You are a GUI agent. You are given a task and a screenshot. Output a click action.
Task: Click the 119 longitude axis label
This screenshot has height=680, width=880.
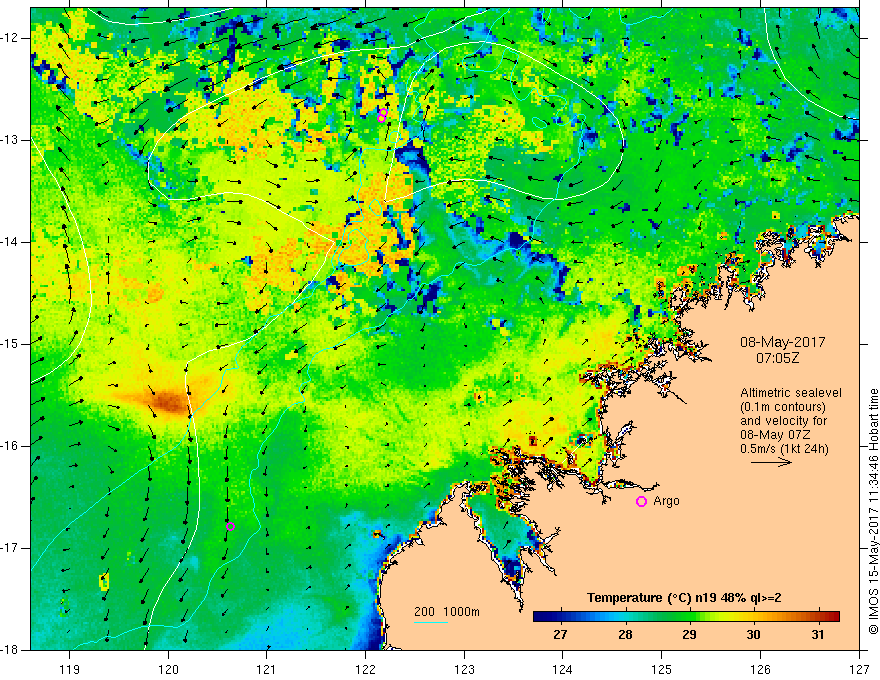coord(69,669)
